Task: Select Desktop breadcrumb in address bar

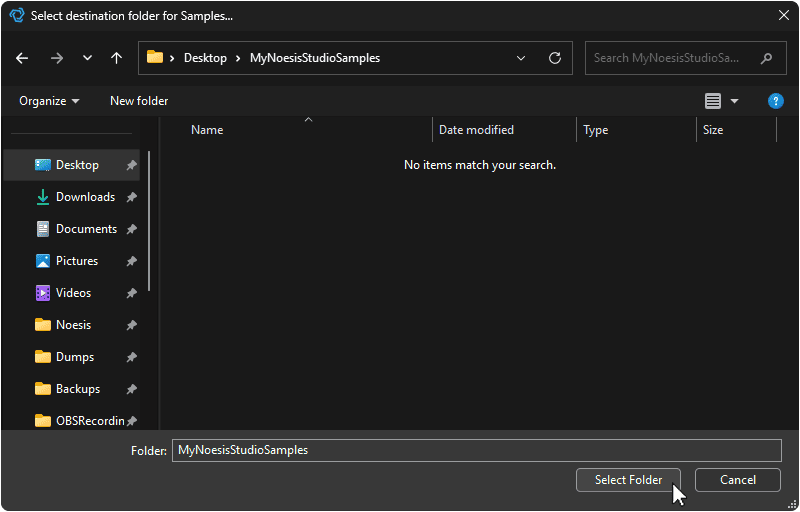Action: coord(205,58)
